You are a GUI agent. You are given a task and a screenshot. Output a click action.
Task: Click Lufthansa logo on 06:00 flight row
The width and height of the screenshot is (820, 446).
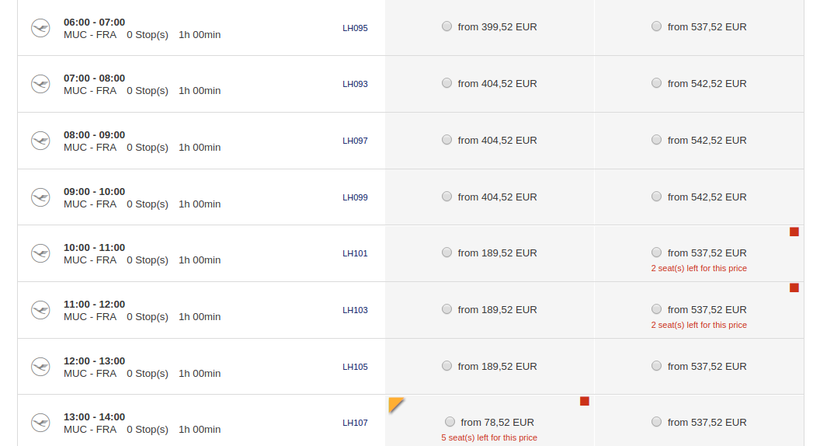coord(40,28)
